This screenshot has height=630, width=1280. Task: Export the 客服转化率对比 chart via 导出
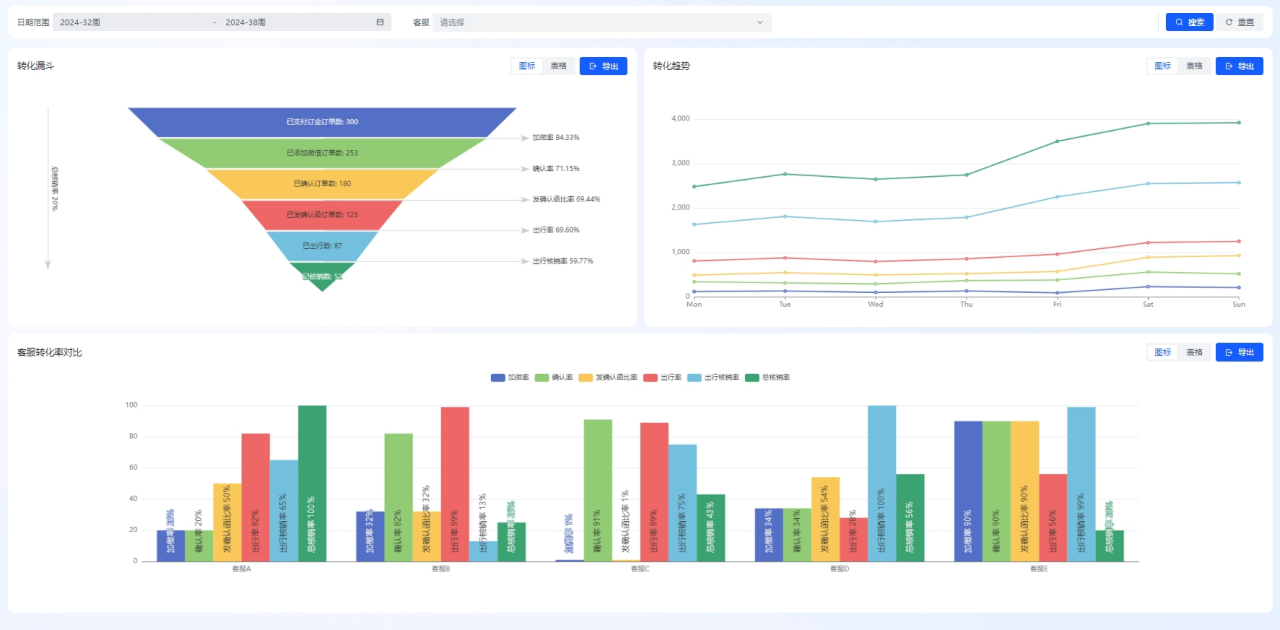click(1239, 352)
